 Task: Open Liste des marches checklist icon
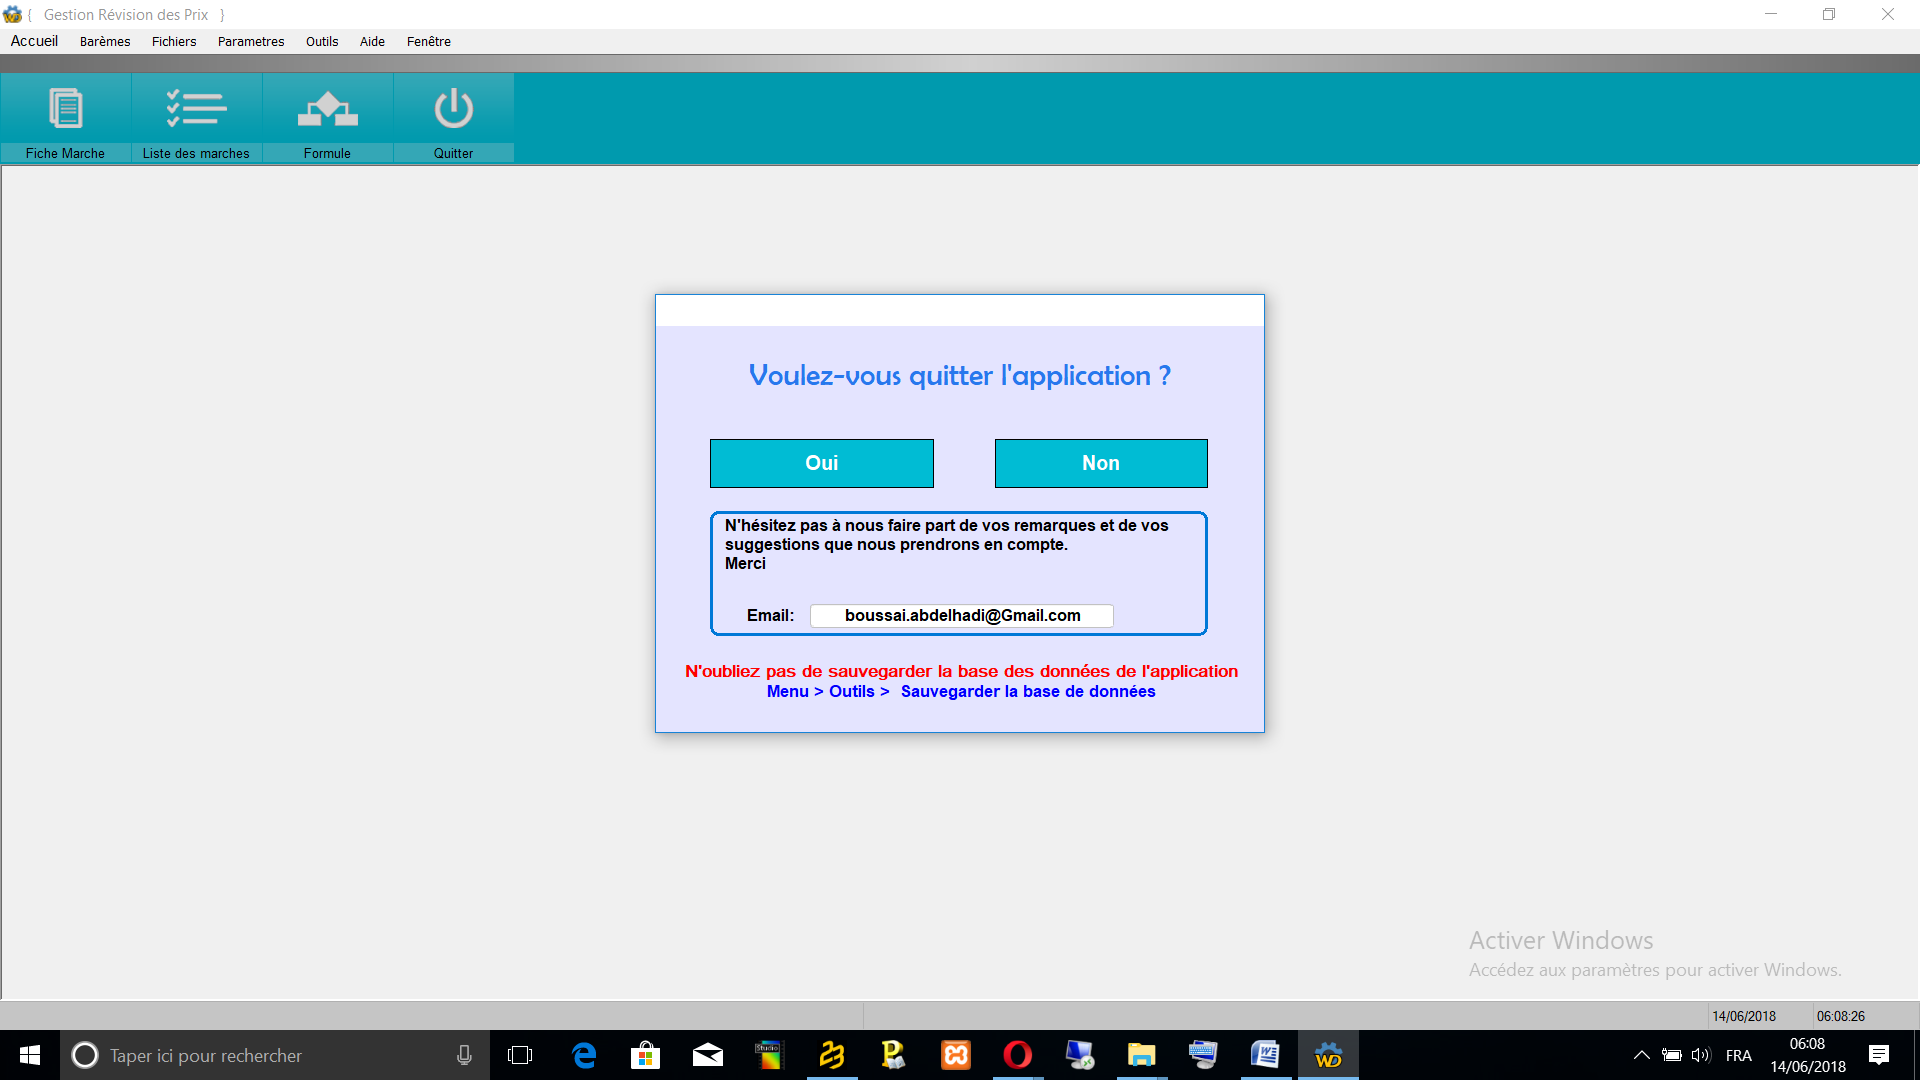(196, 109)
